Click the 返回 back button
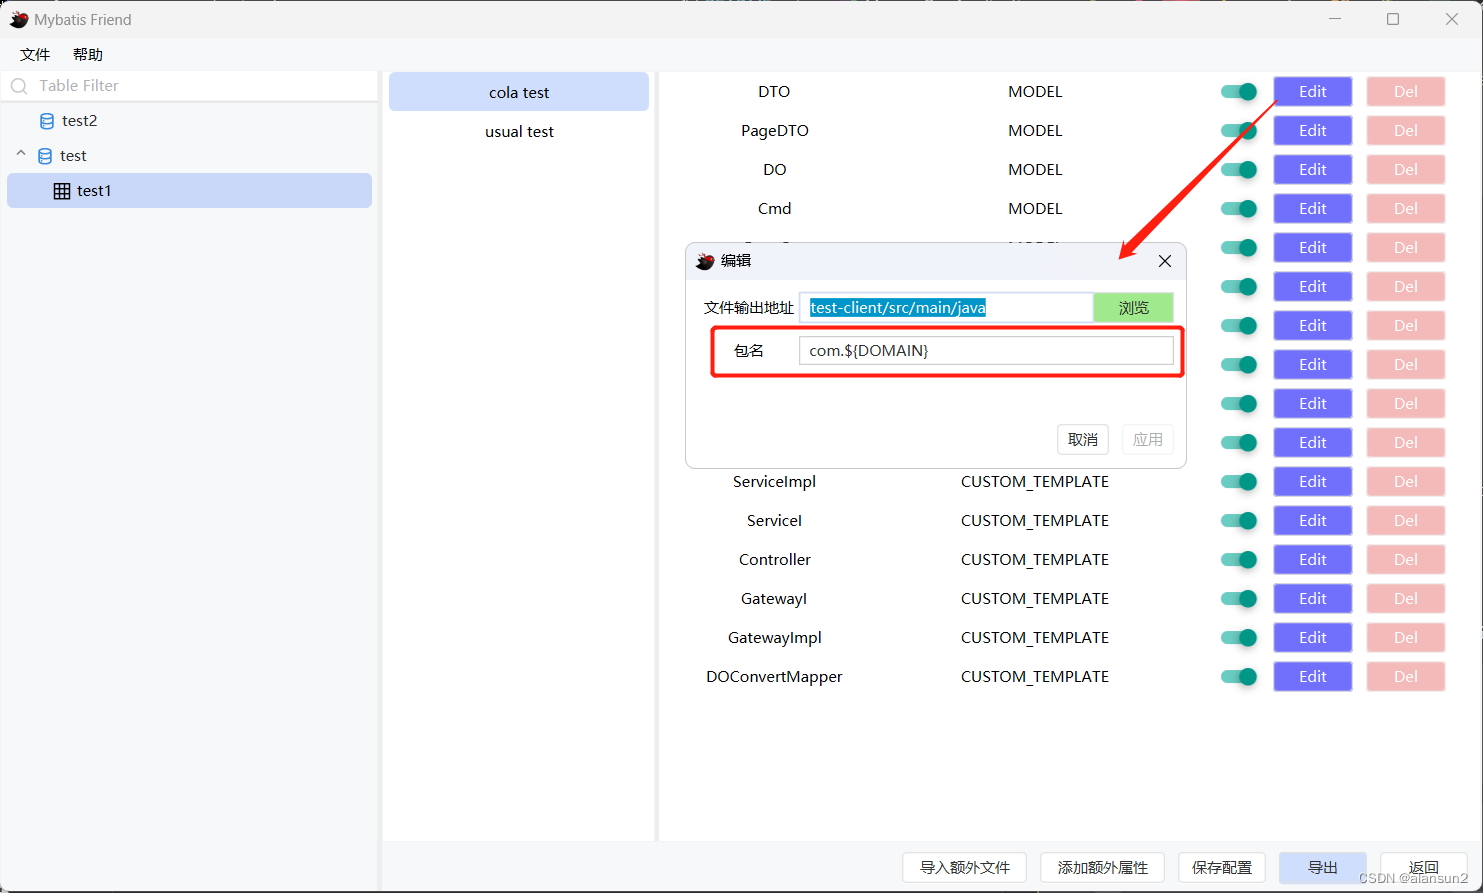 coord(1424,867)
